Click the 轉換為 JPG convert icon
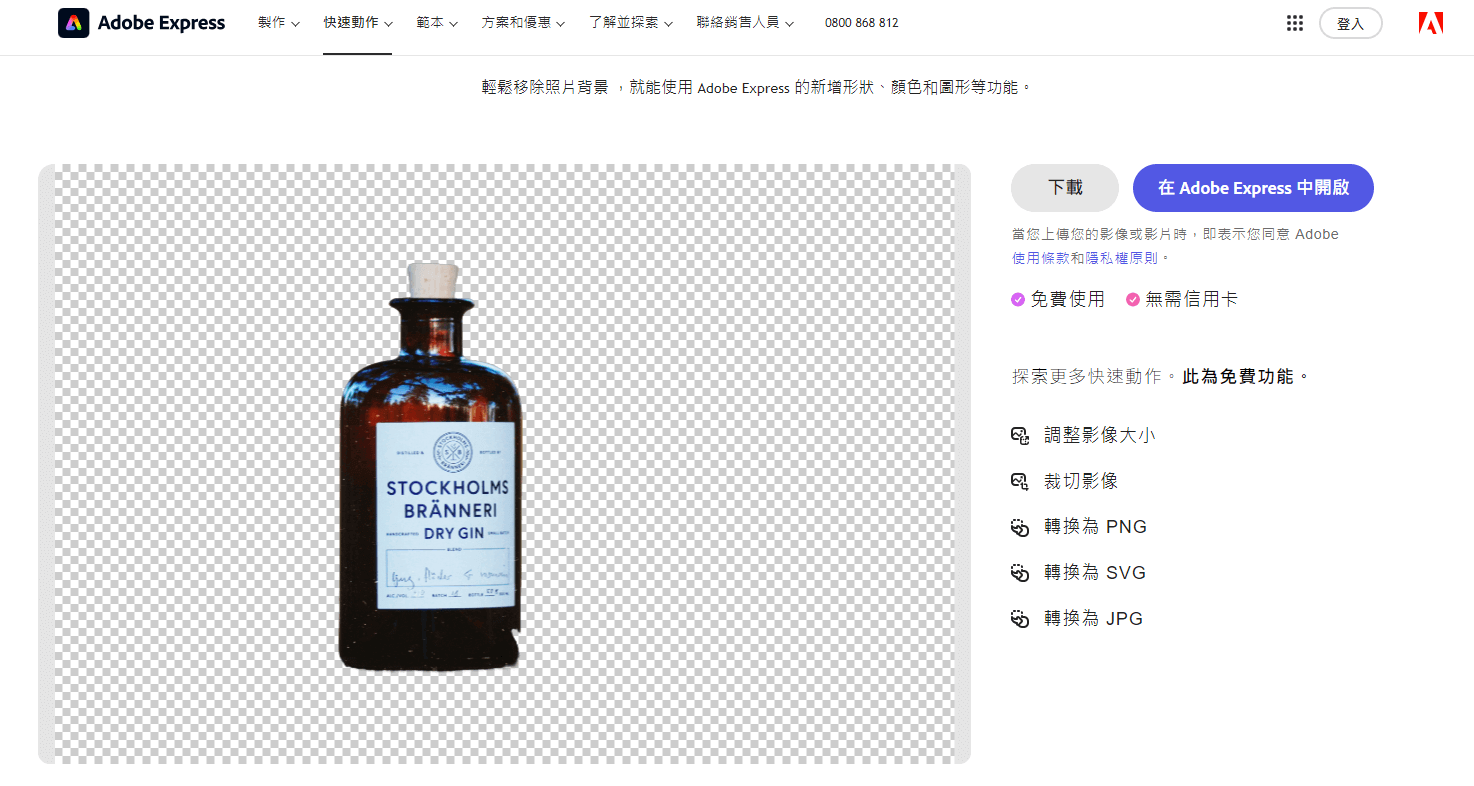The height and width of the screenshot is (786, 1474). [x=1019, y=619]
